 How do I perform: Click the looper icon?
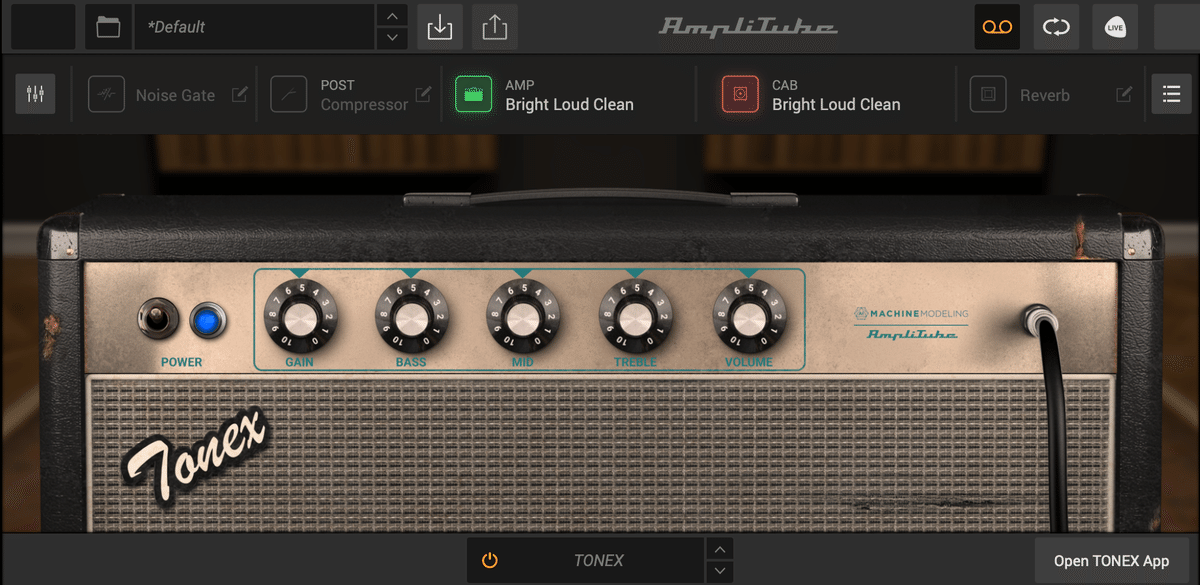pos(1056,27)
